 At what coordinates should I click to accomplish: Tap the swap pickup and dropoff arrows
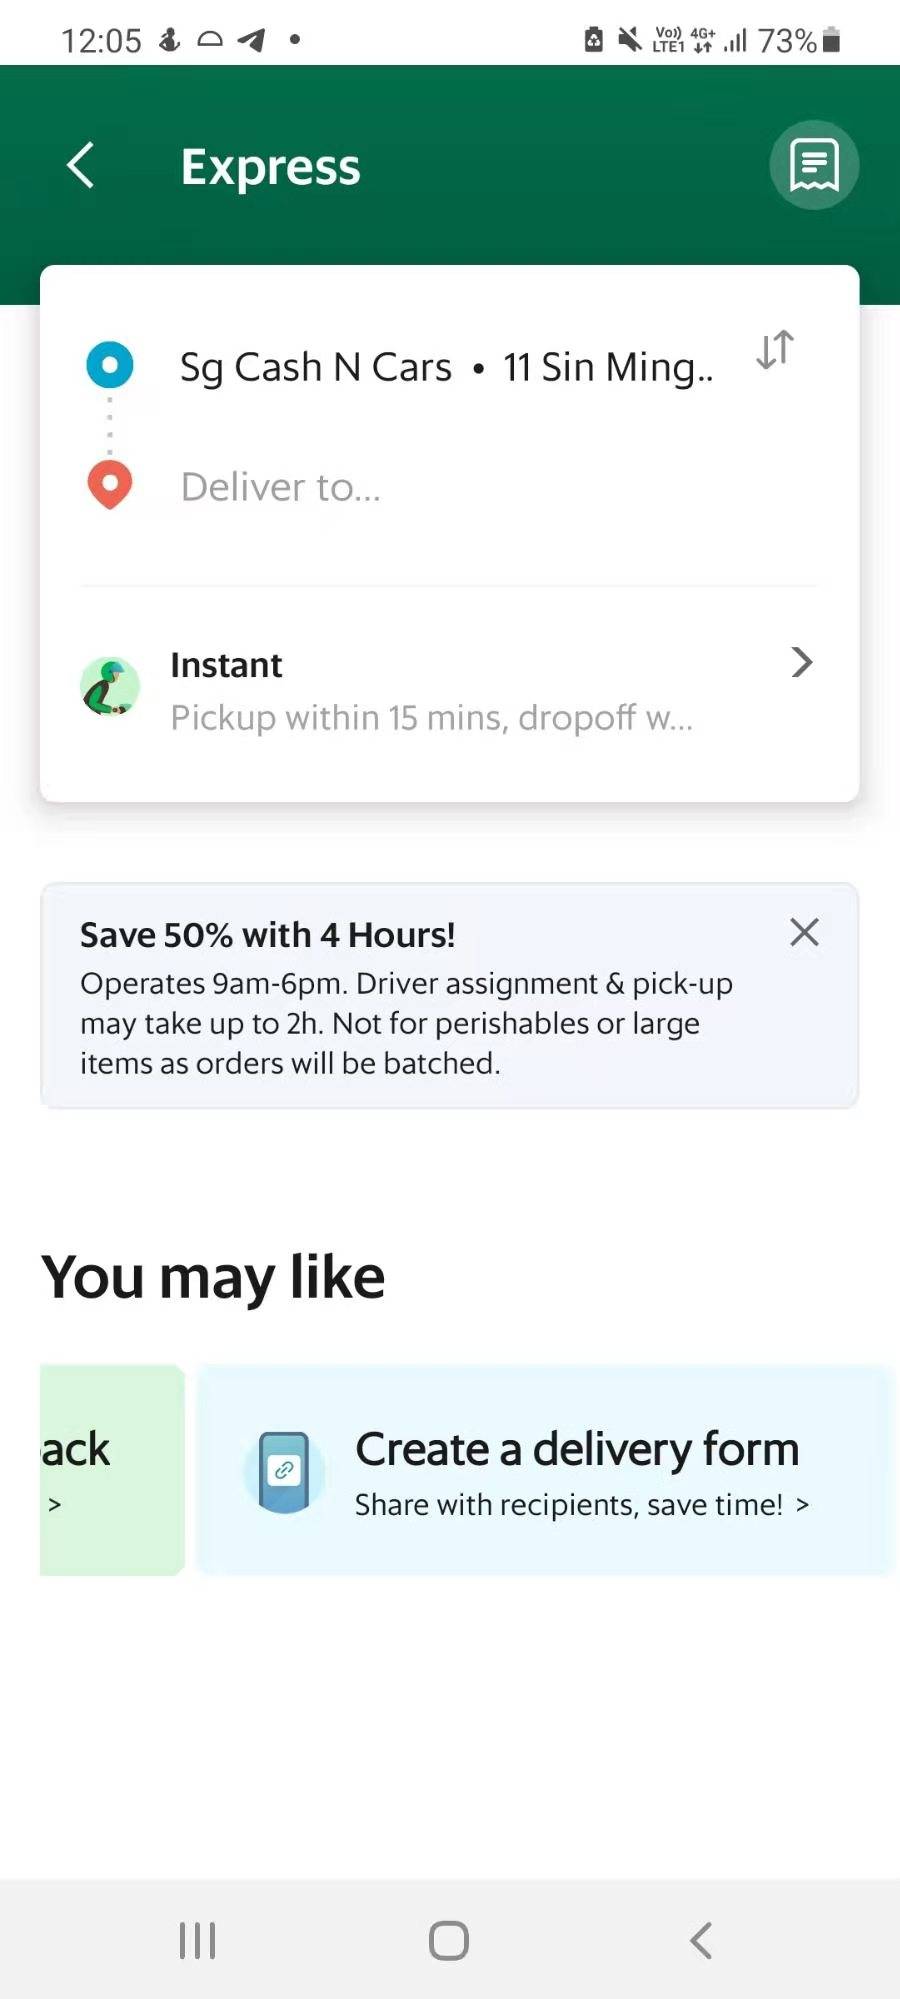(775, 349)
